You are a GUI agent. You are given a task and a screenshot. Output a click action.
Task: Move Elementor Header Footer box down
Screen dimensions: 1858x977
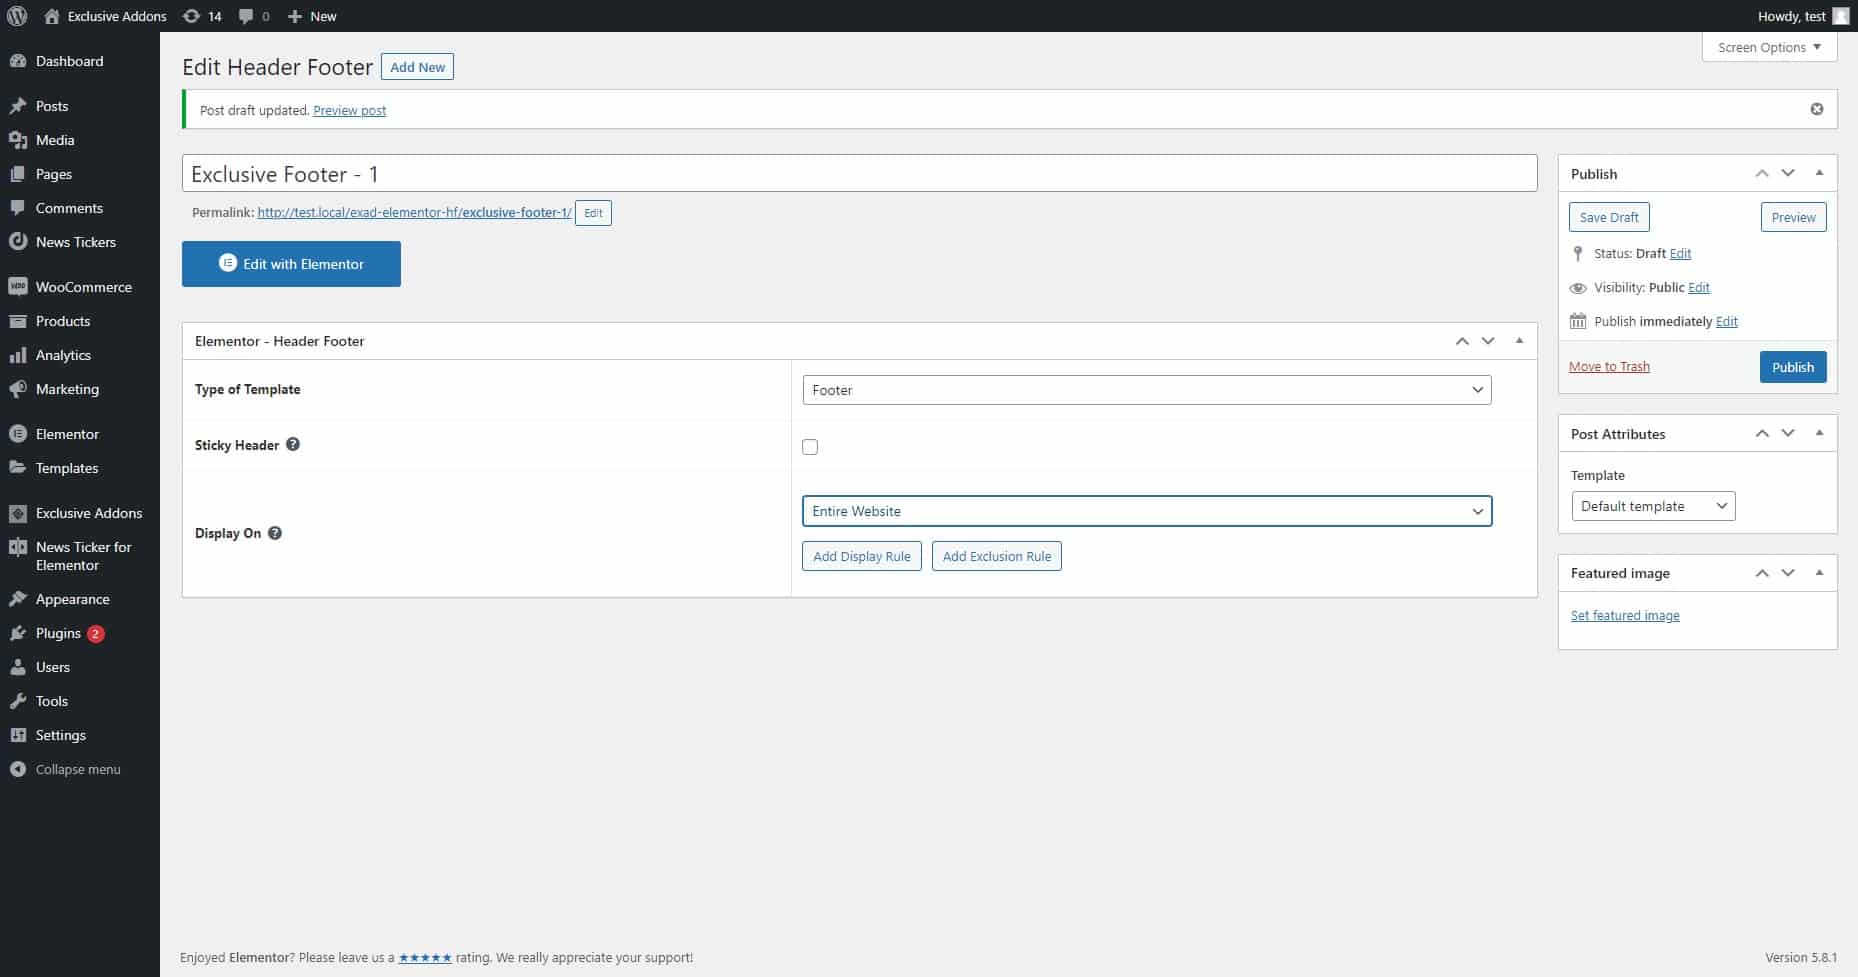[x=1488, y=341]
